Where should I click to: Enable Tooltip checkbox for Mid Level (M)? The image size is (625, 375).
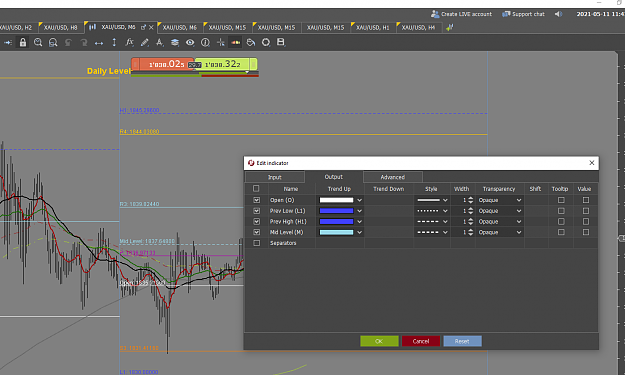point(561,232)
